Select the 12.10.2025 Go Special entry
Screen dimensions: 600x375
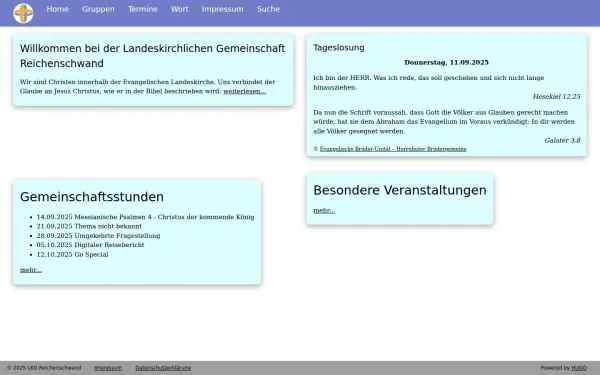73,254
